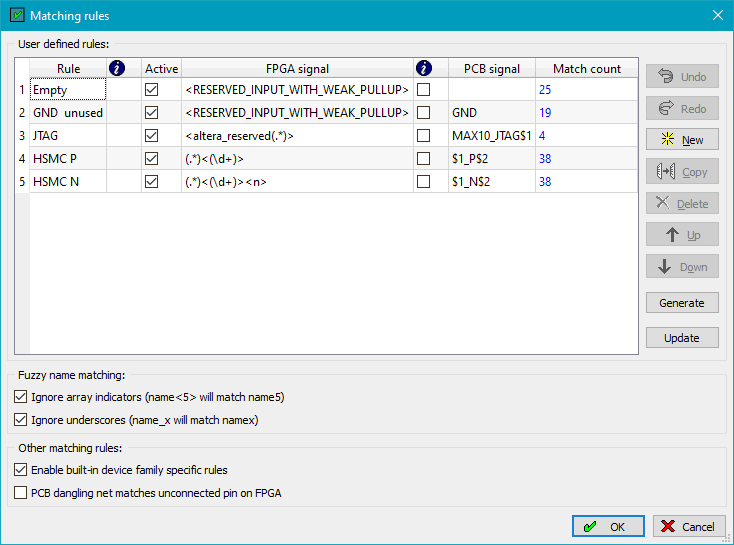This screenshot has height=545, width=734.
Task: Click the GND PCB signal cell
Action: click(x=491, y=113)
